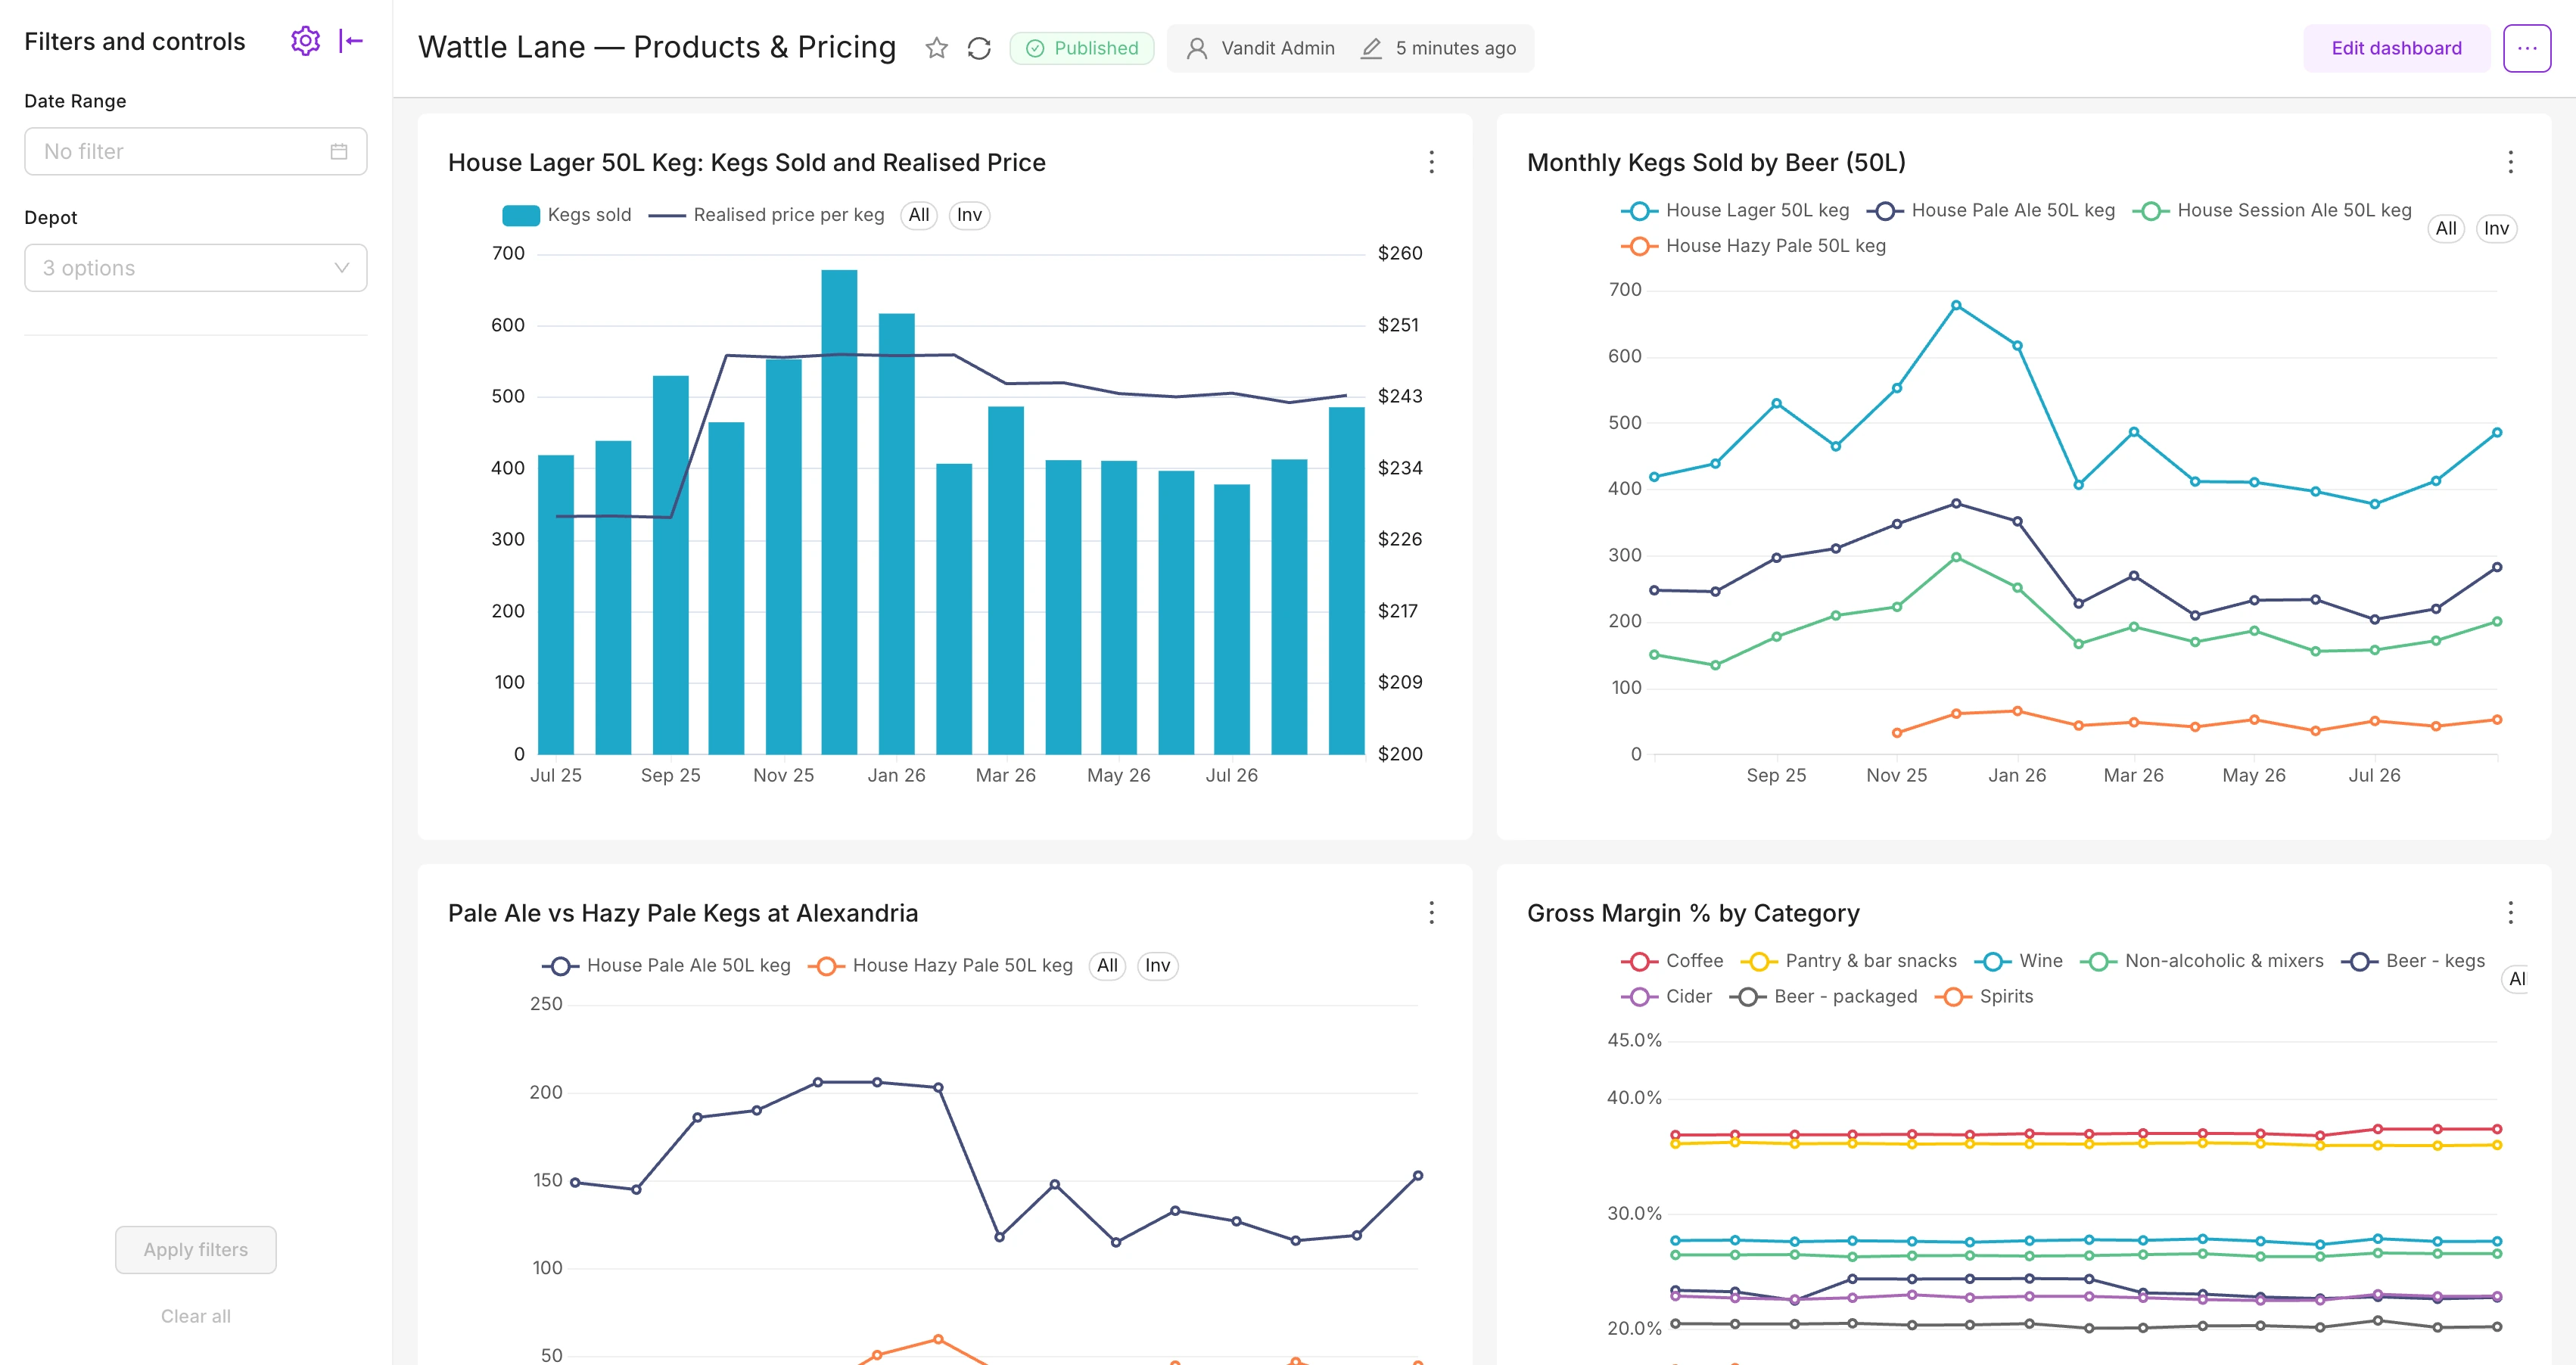Favorite the dashboard with the star icon
The width and height of the screenshot is (2576, 1365).
pyautogui.click(x=936, y=48)
